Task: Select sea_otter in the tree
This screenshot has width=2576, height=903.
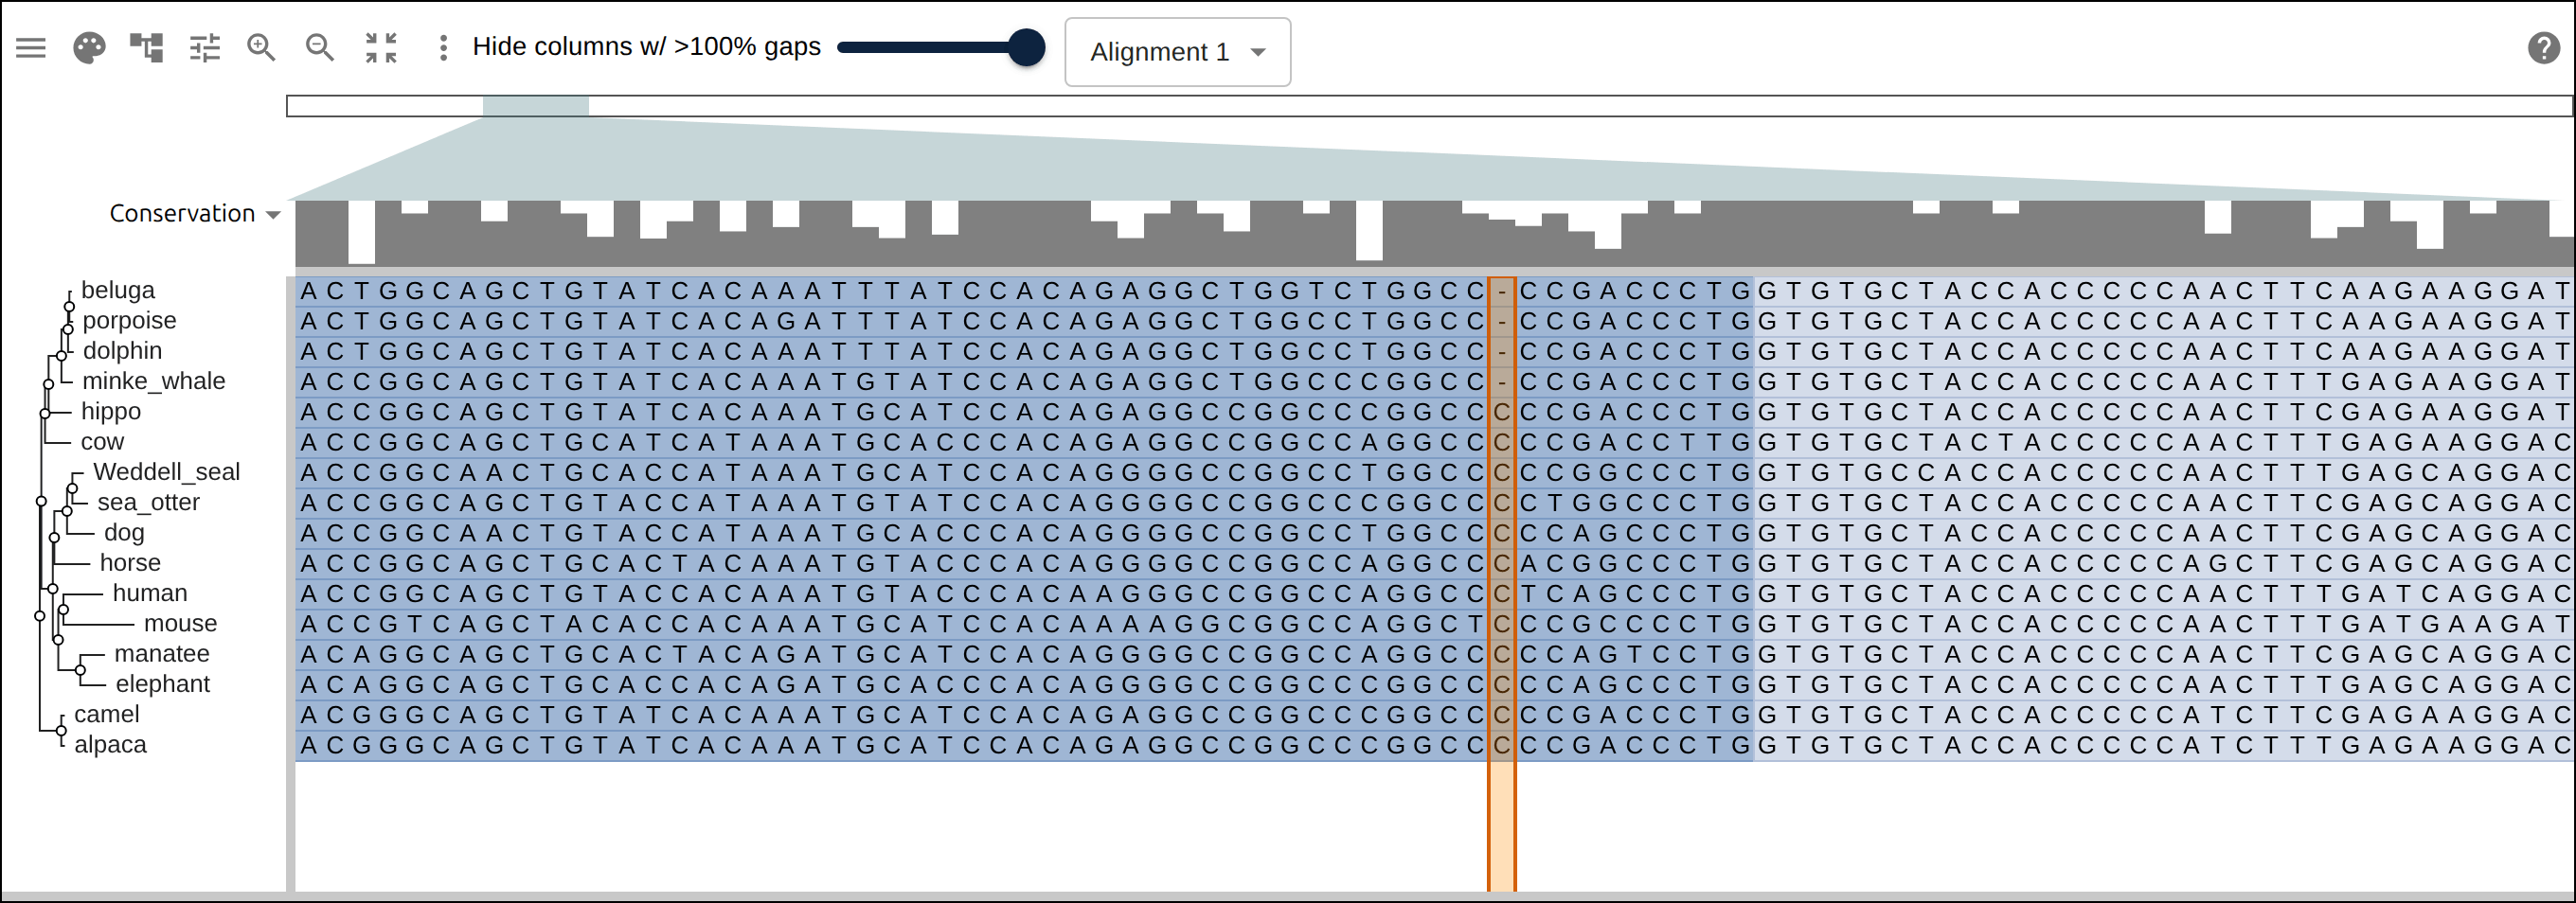Action: coord(148,502)
